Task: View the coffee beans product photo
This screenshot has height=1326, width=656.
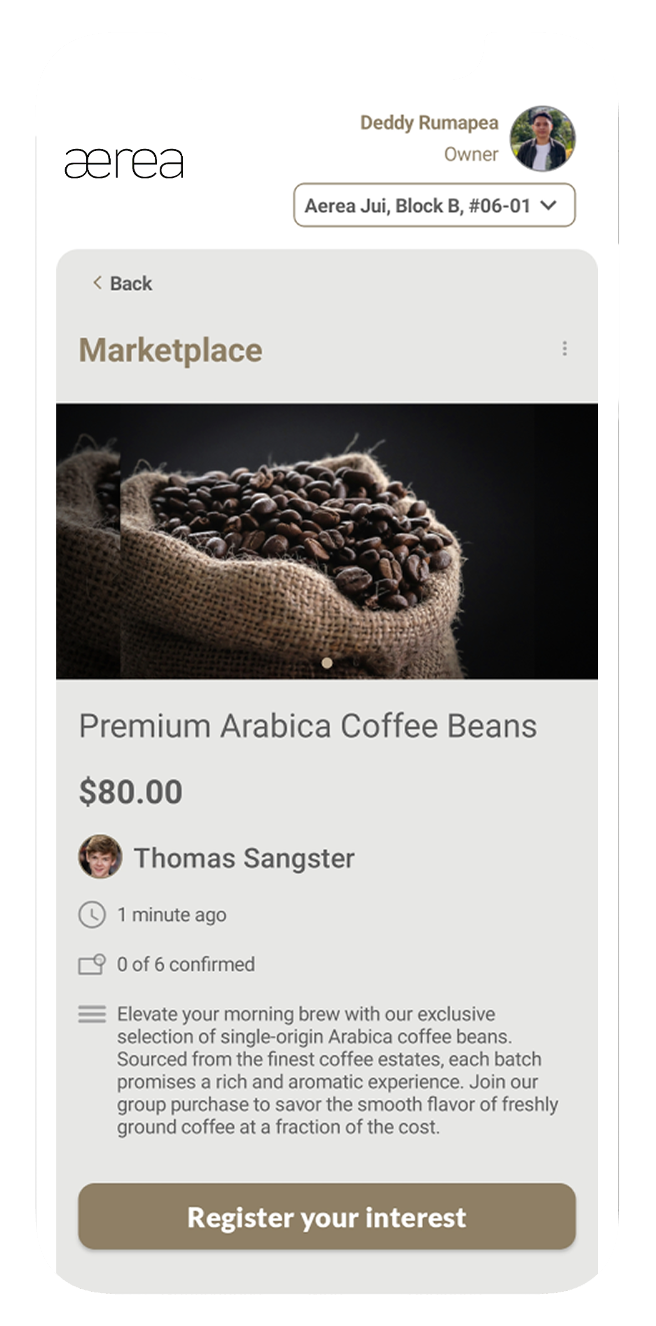Action: point(327,540)
